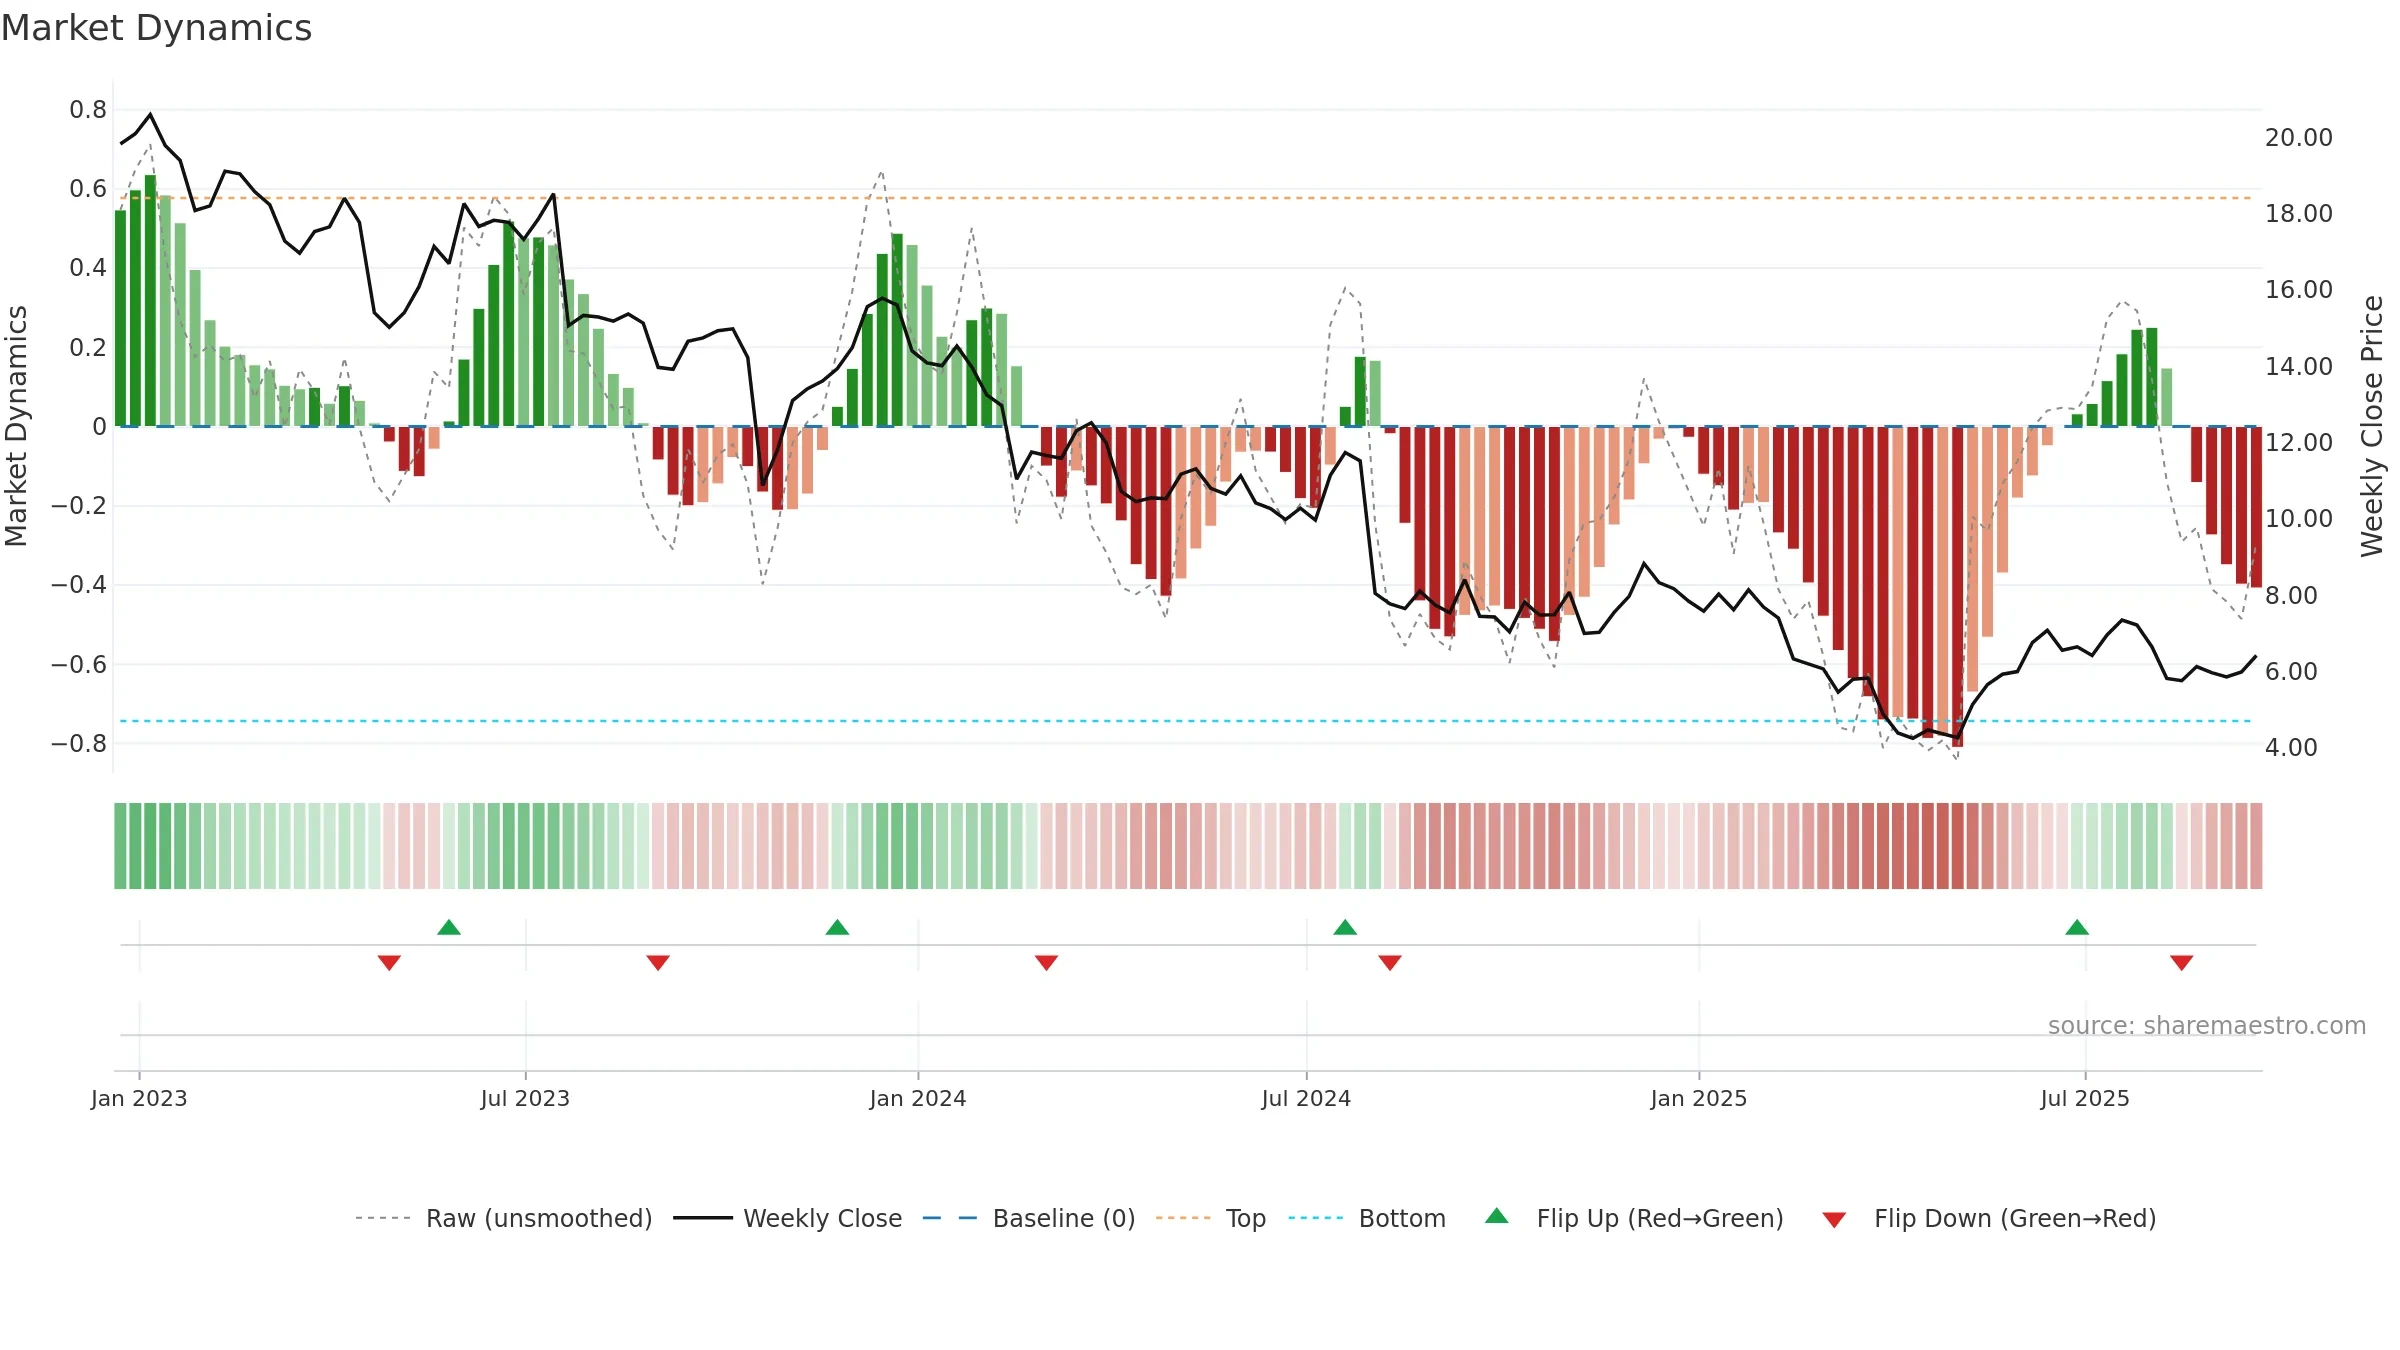
Task: Click the 16.00 price axis label
Action: point(2299,289)
